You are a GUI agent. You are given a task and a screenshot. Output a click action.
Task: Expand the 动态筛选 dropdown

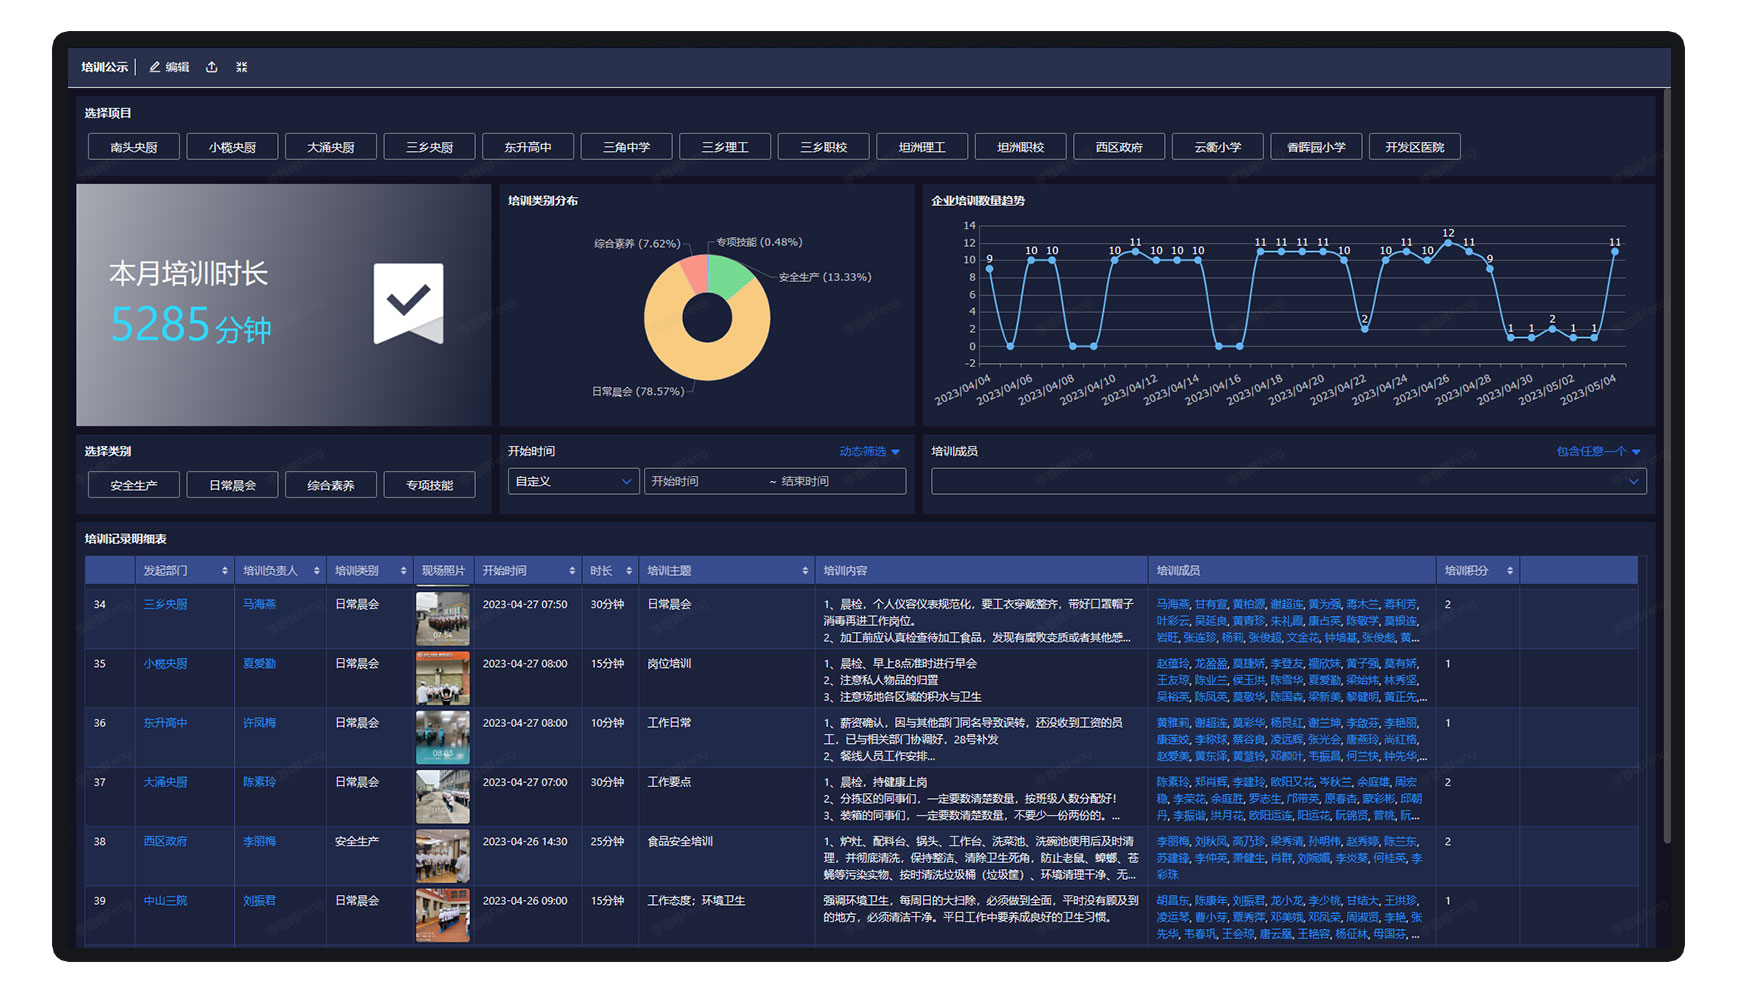coord(869,452)
